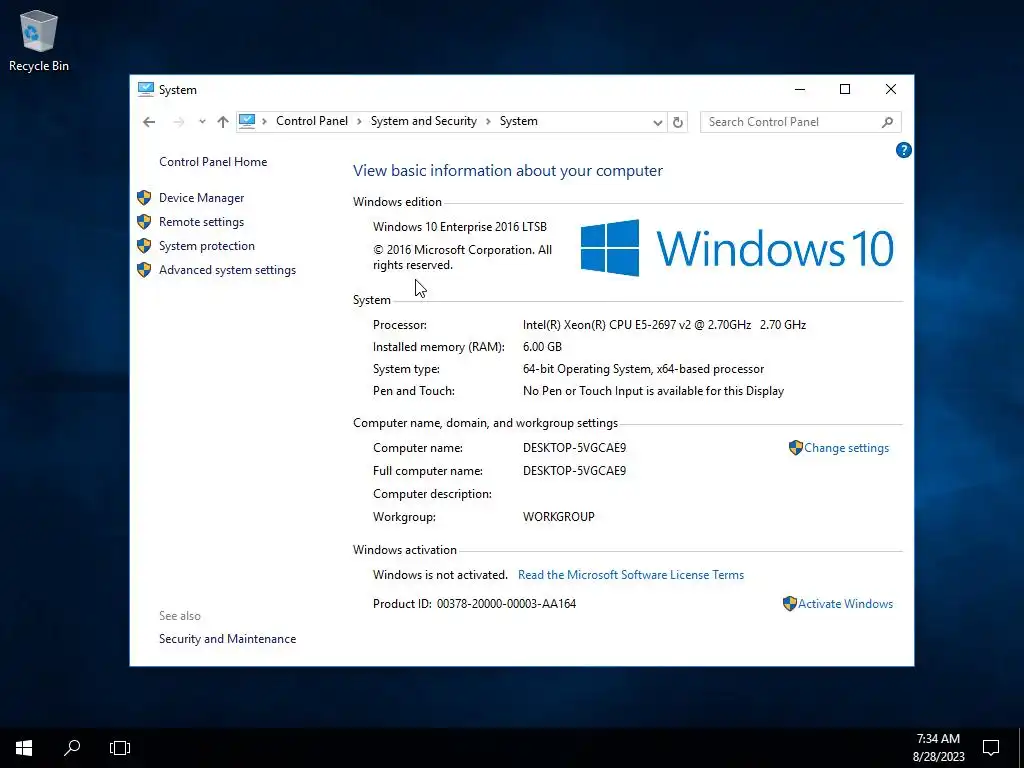This screenshot has height=768, width=1024.
Task: Open Action Center notifications icon
Action: pyautogui.click(x=991, y=748)
